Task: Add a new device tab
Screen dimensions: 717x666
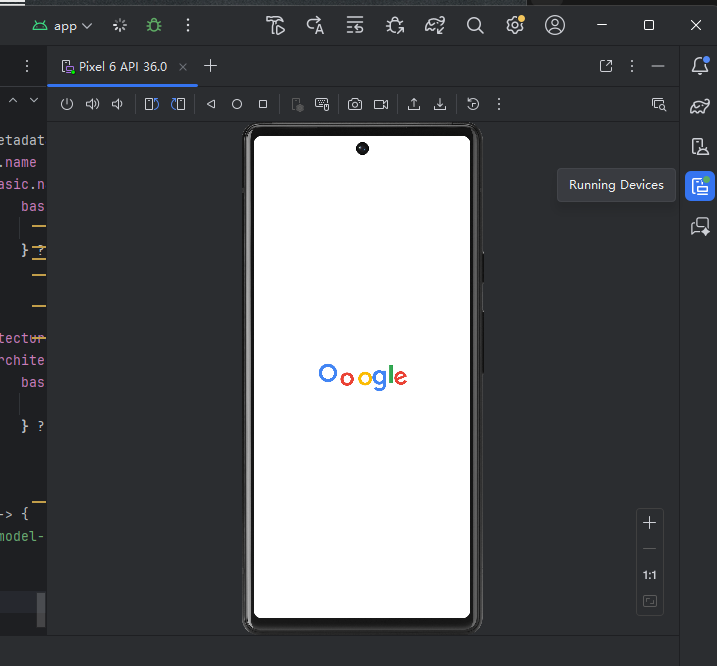Action: pos(210,66)
